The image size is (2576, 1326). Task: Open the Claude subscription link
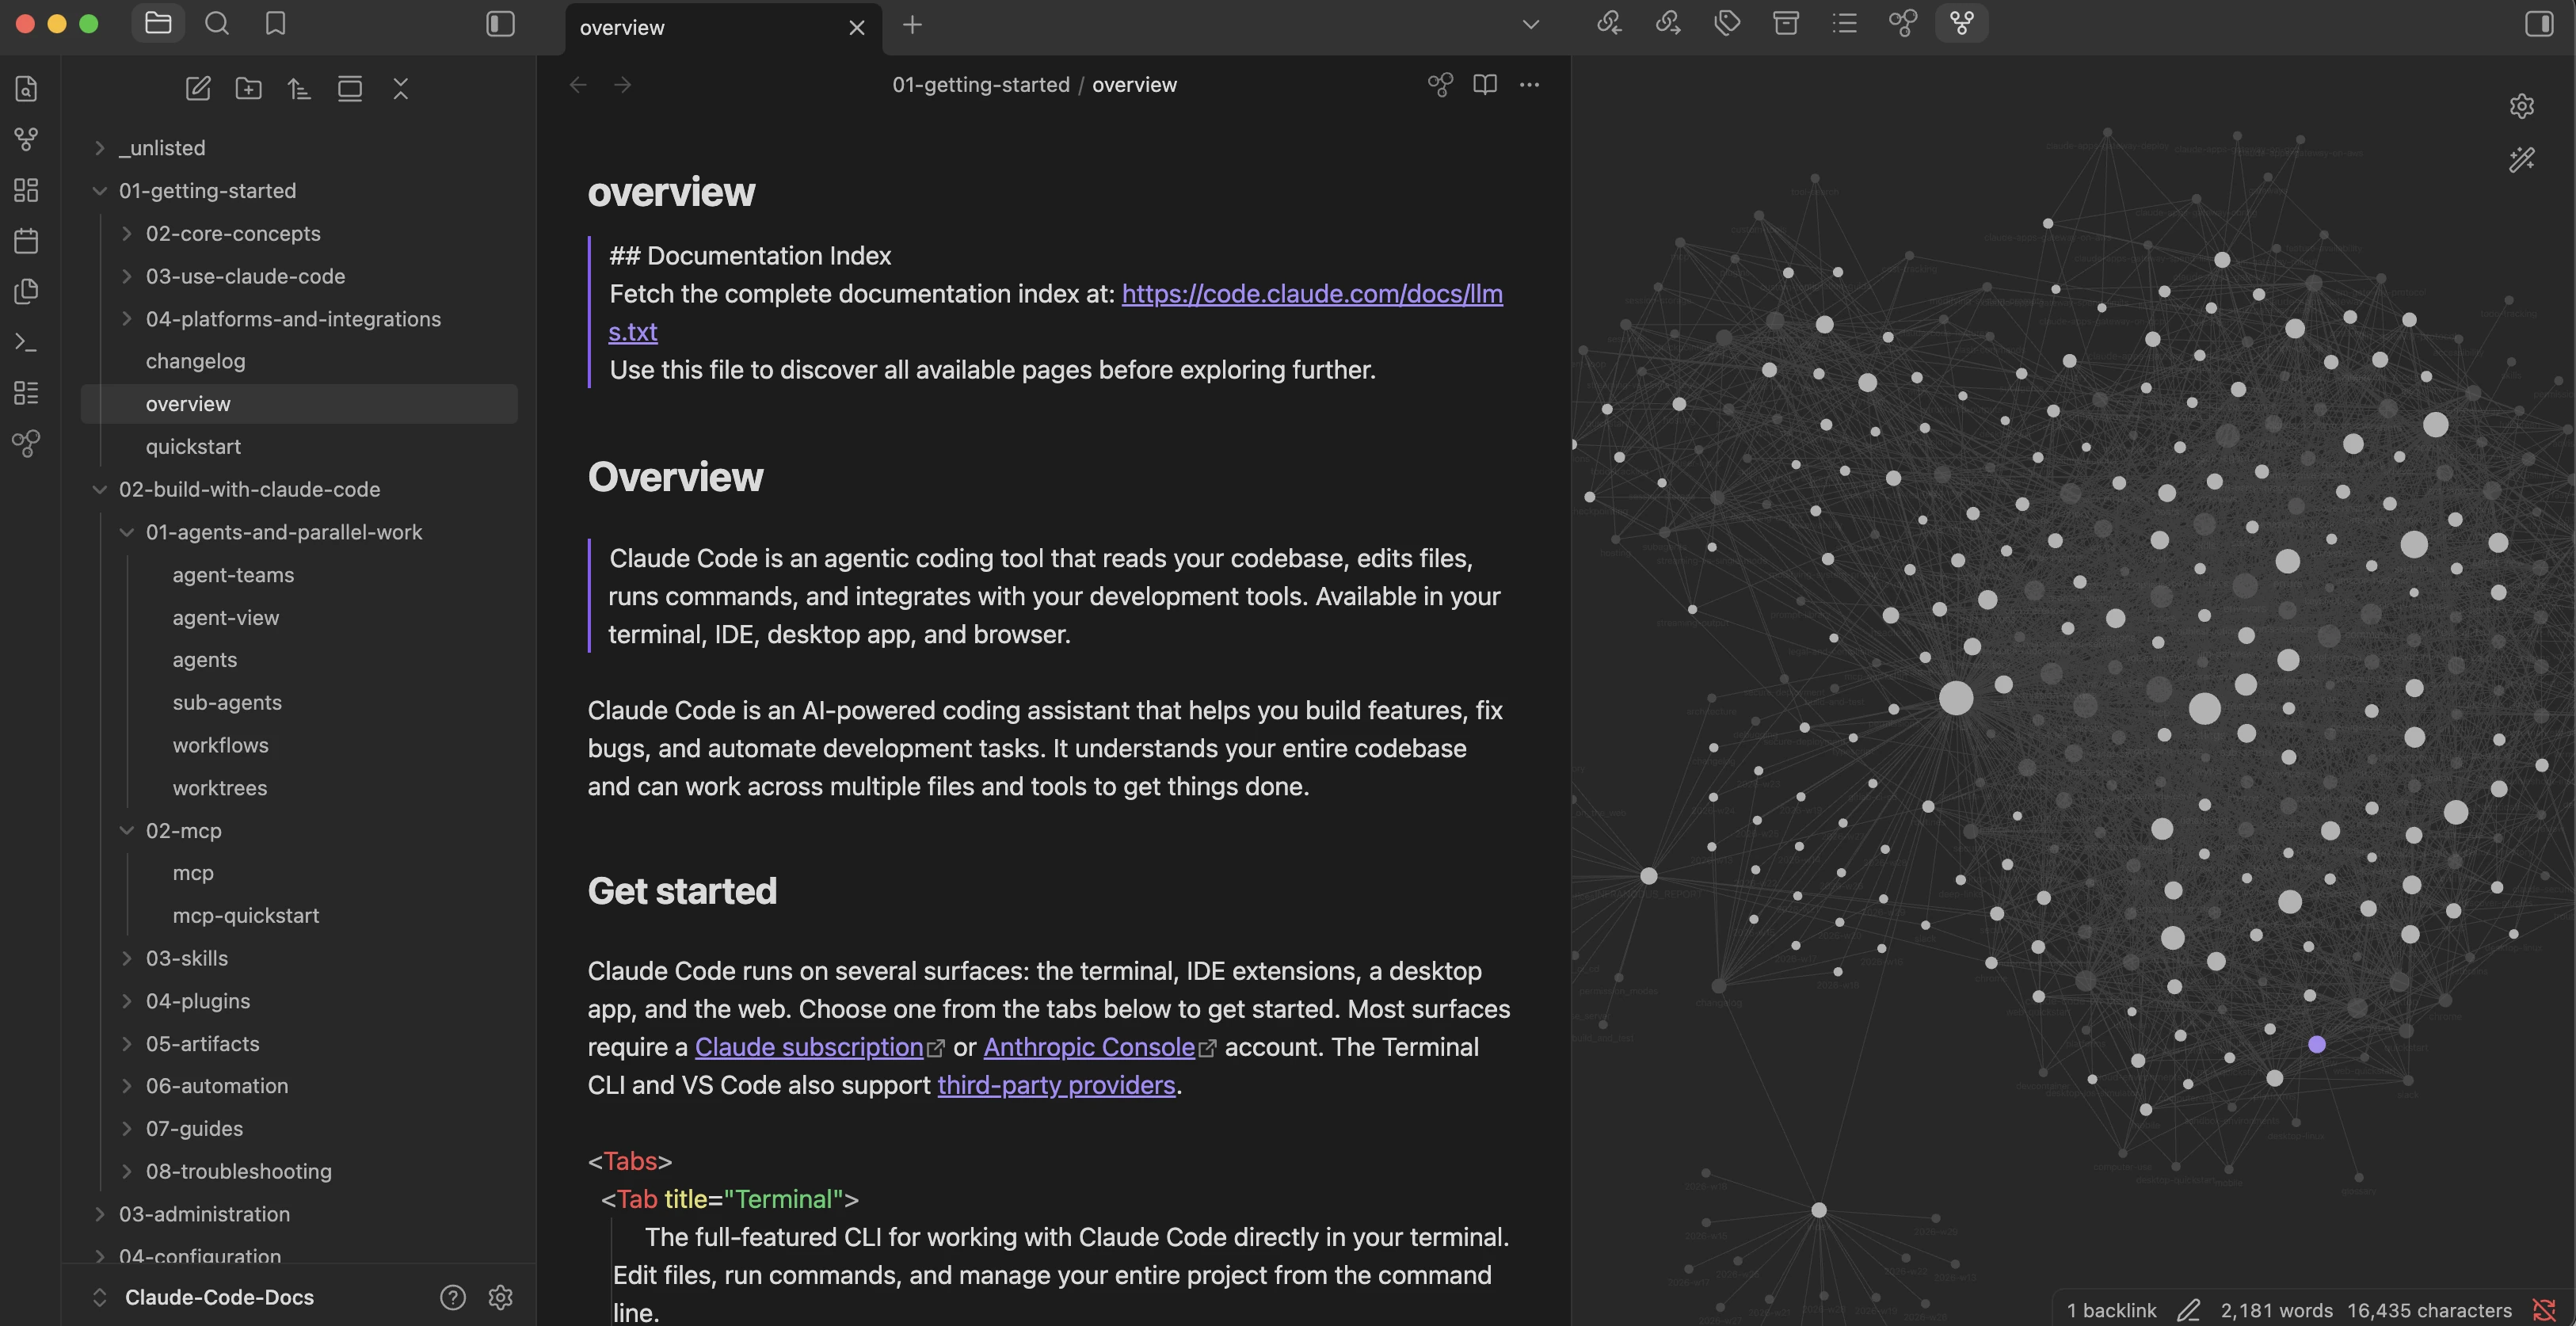point(809,1047)
